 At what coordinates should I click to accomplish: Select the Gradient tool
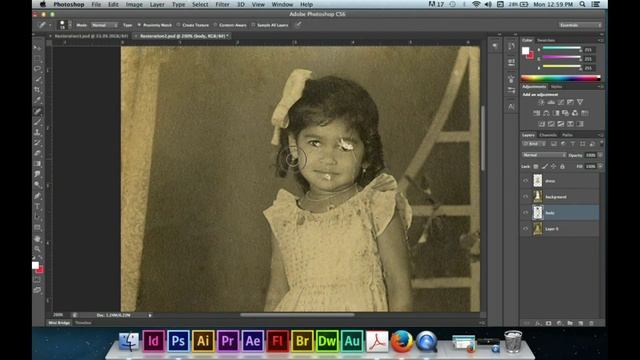click(x=38, y=164)
